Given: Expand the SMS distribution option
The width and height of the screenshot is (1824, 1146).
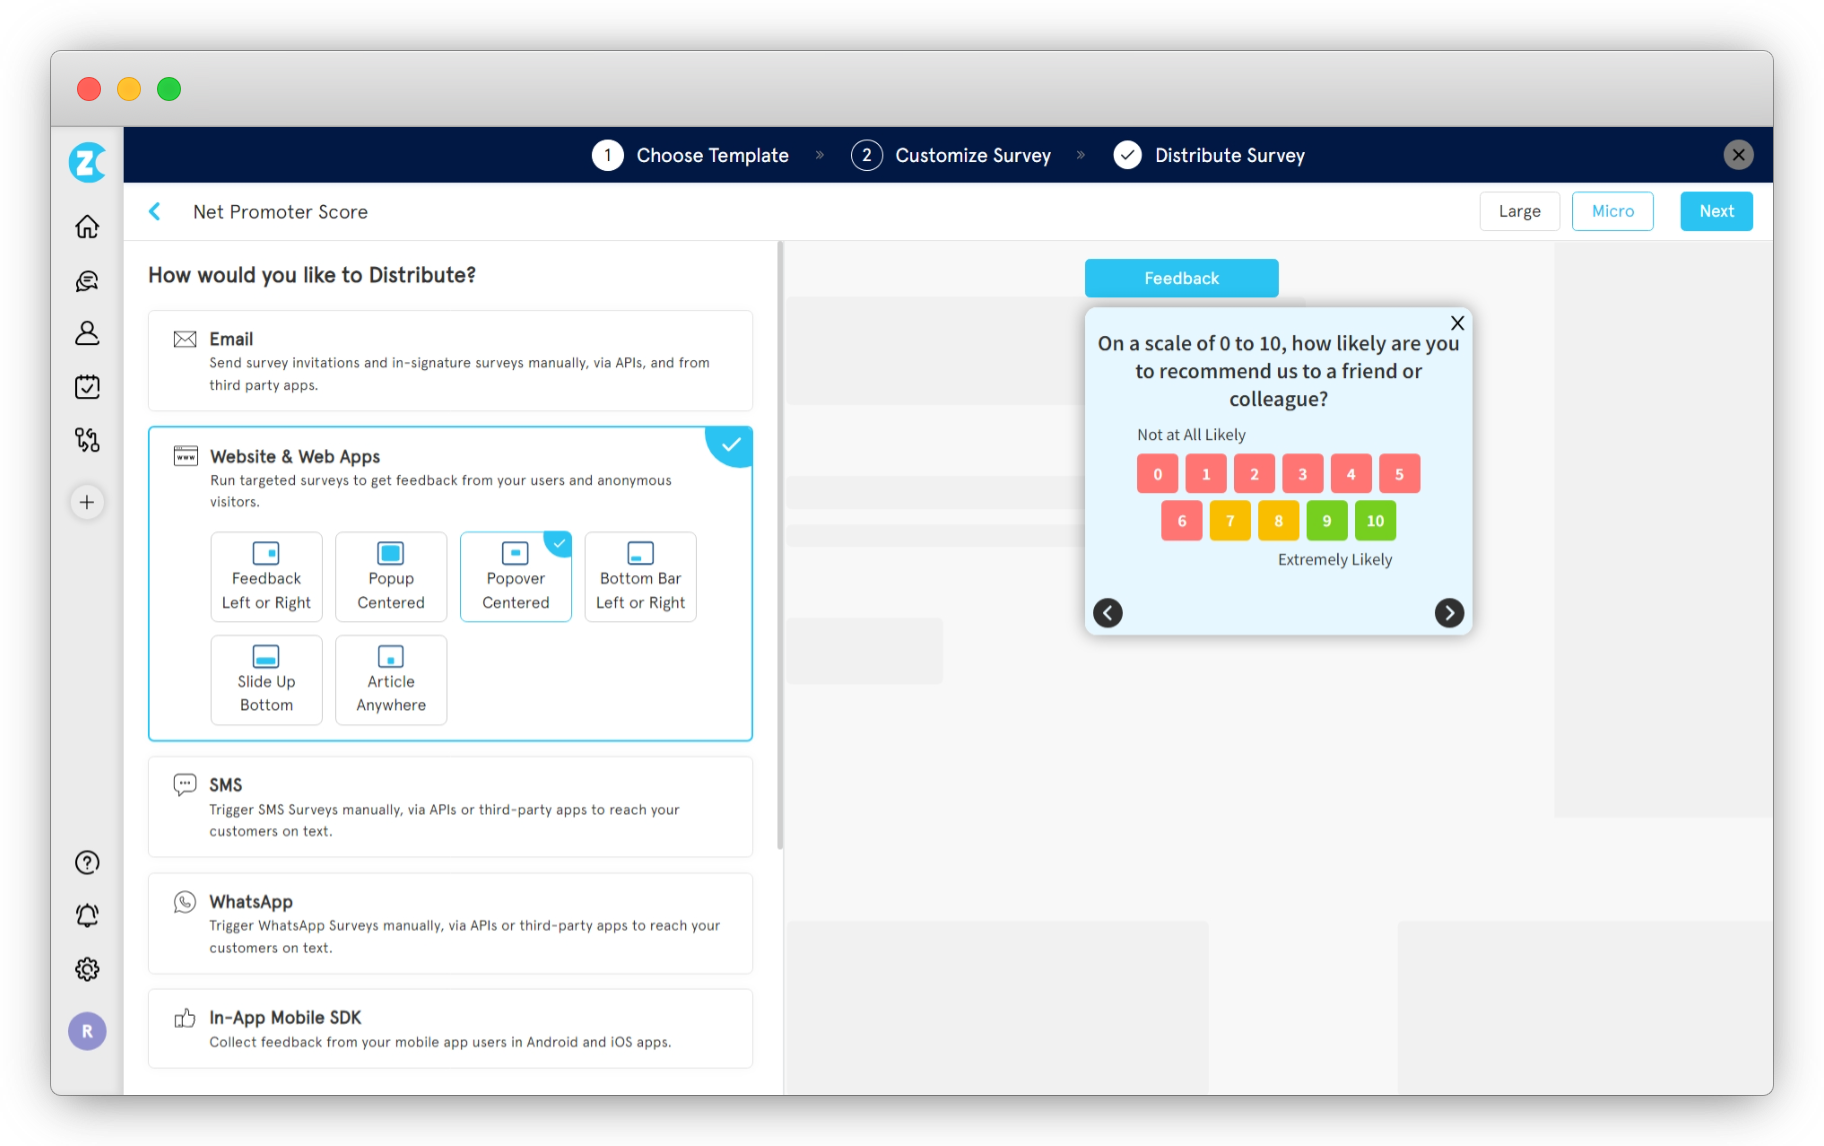Looking at the screenshot, I should 450,806.
